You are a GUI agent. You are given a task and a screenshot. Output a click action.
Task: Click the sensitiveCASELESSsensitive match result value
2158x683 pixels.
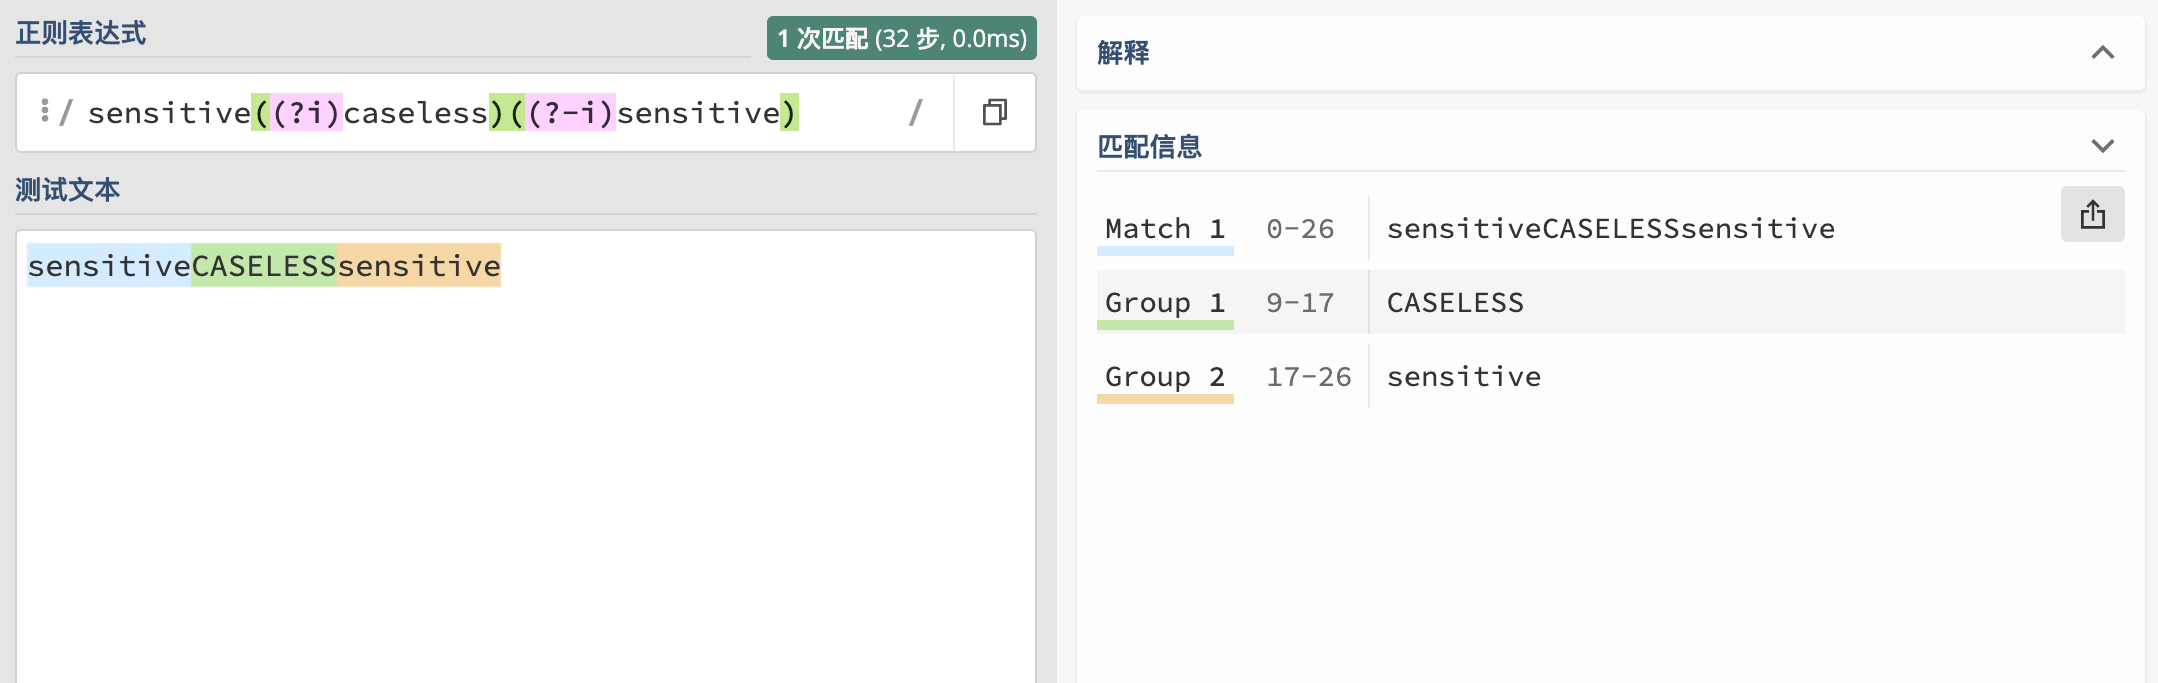1610,229
